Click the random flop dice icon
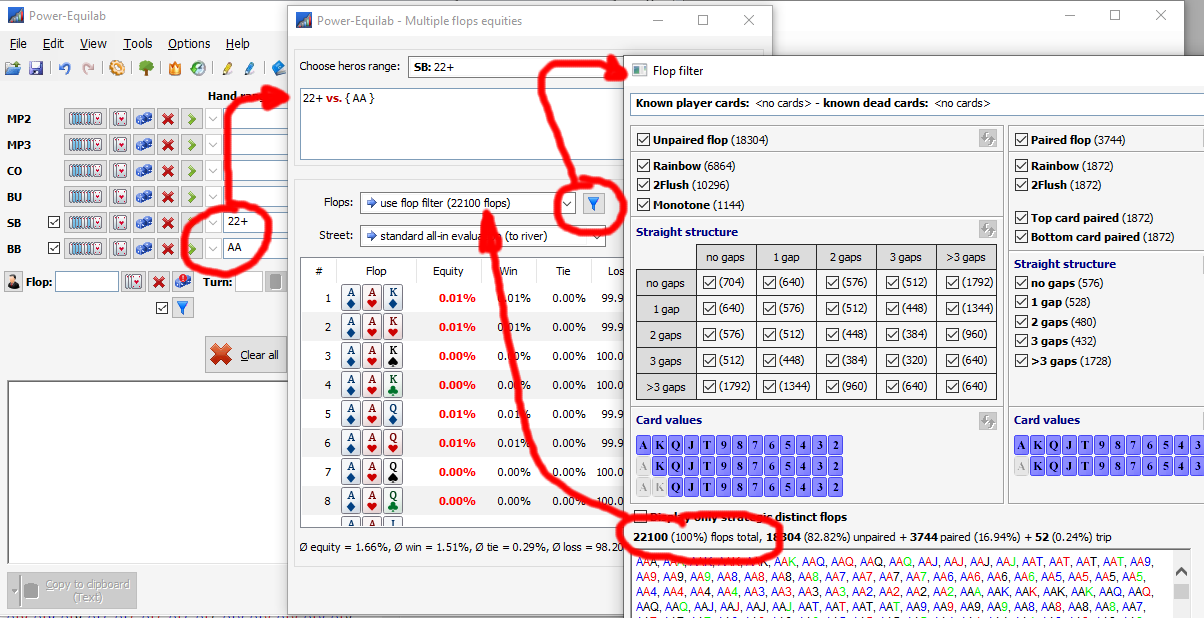The height and width of the screenshot is (618, 1204). 182,282
